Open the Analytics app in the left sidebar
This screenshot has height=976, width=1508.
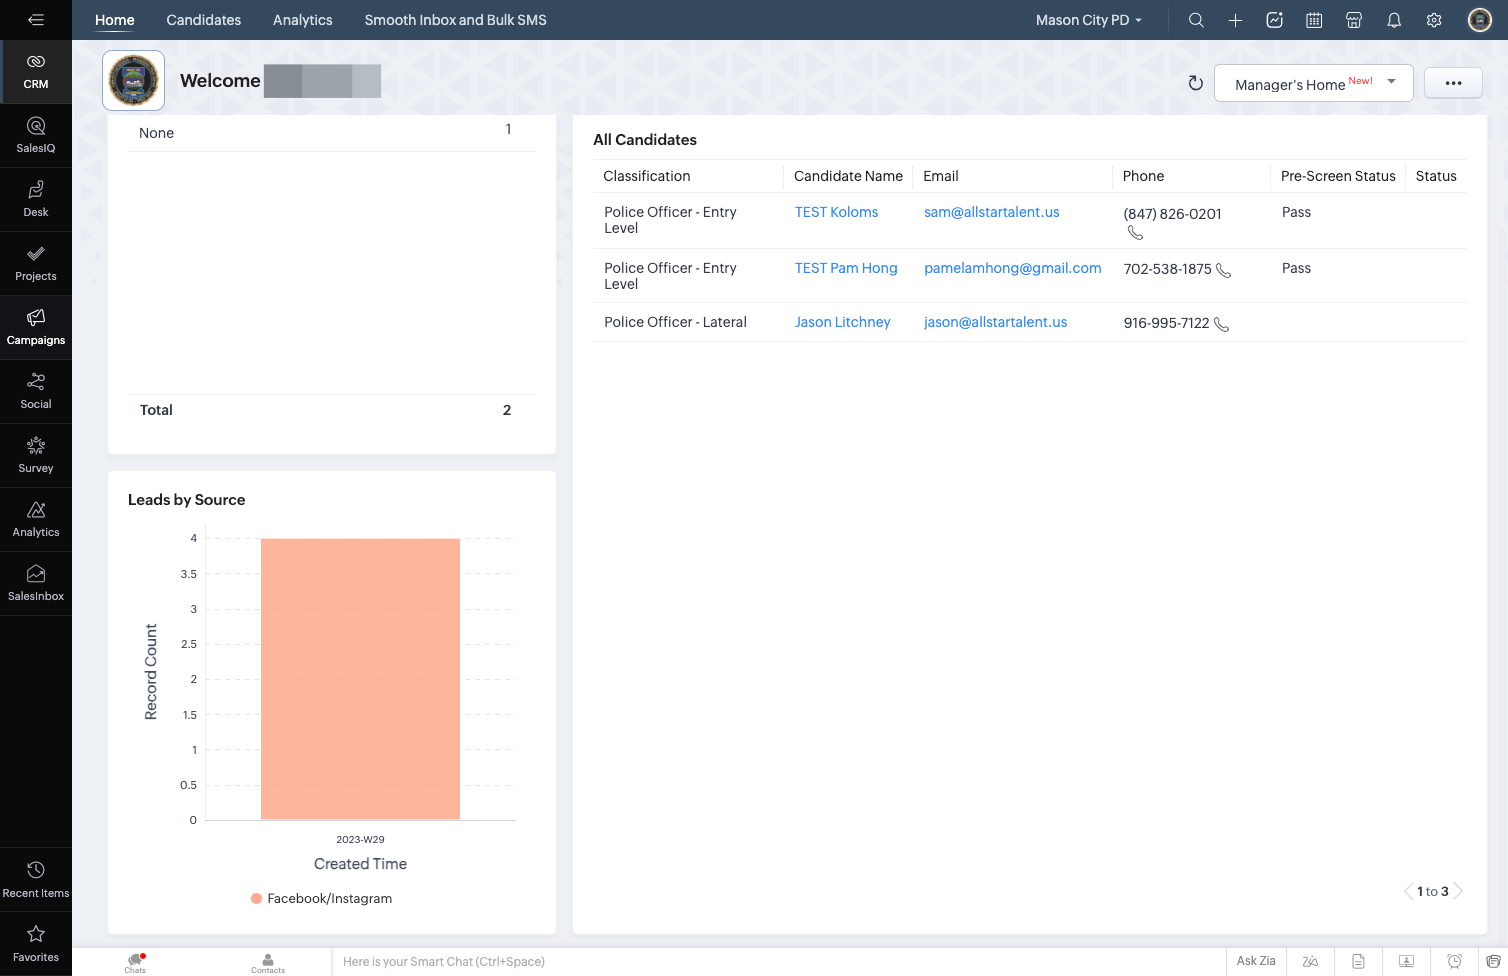[36, 520]
